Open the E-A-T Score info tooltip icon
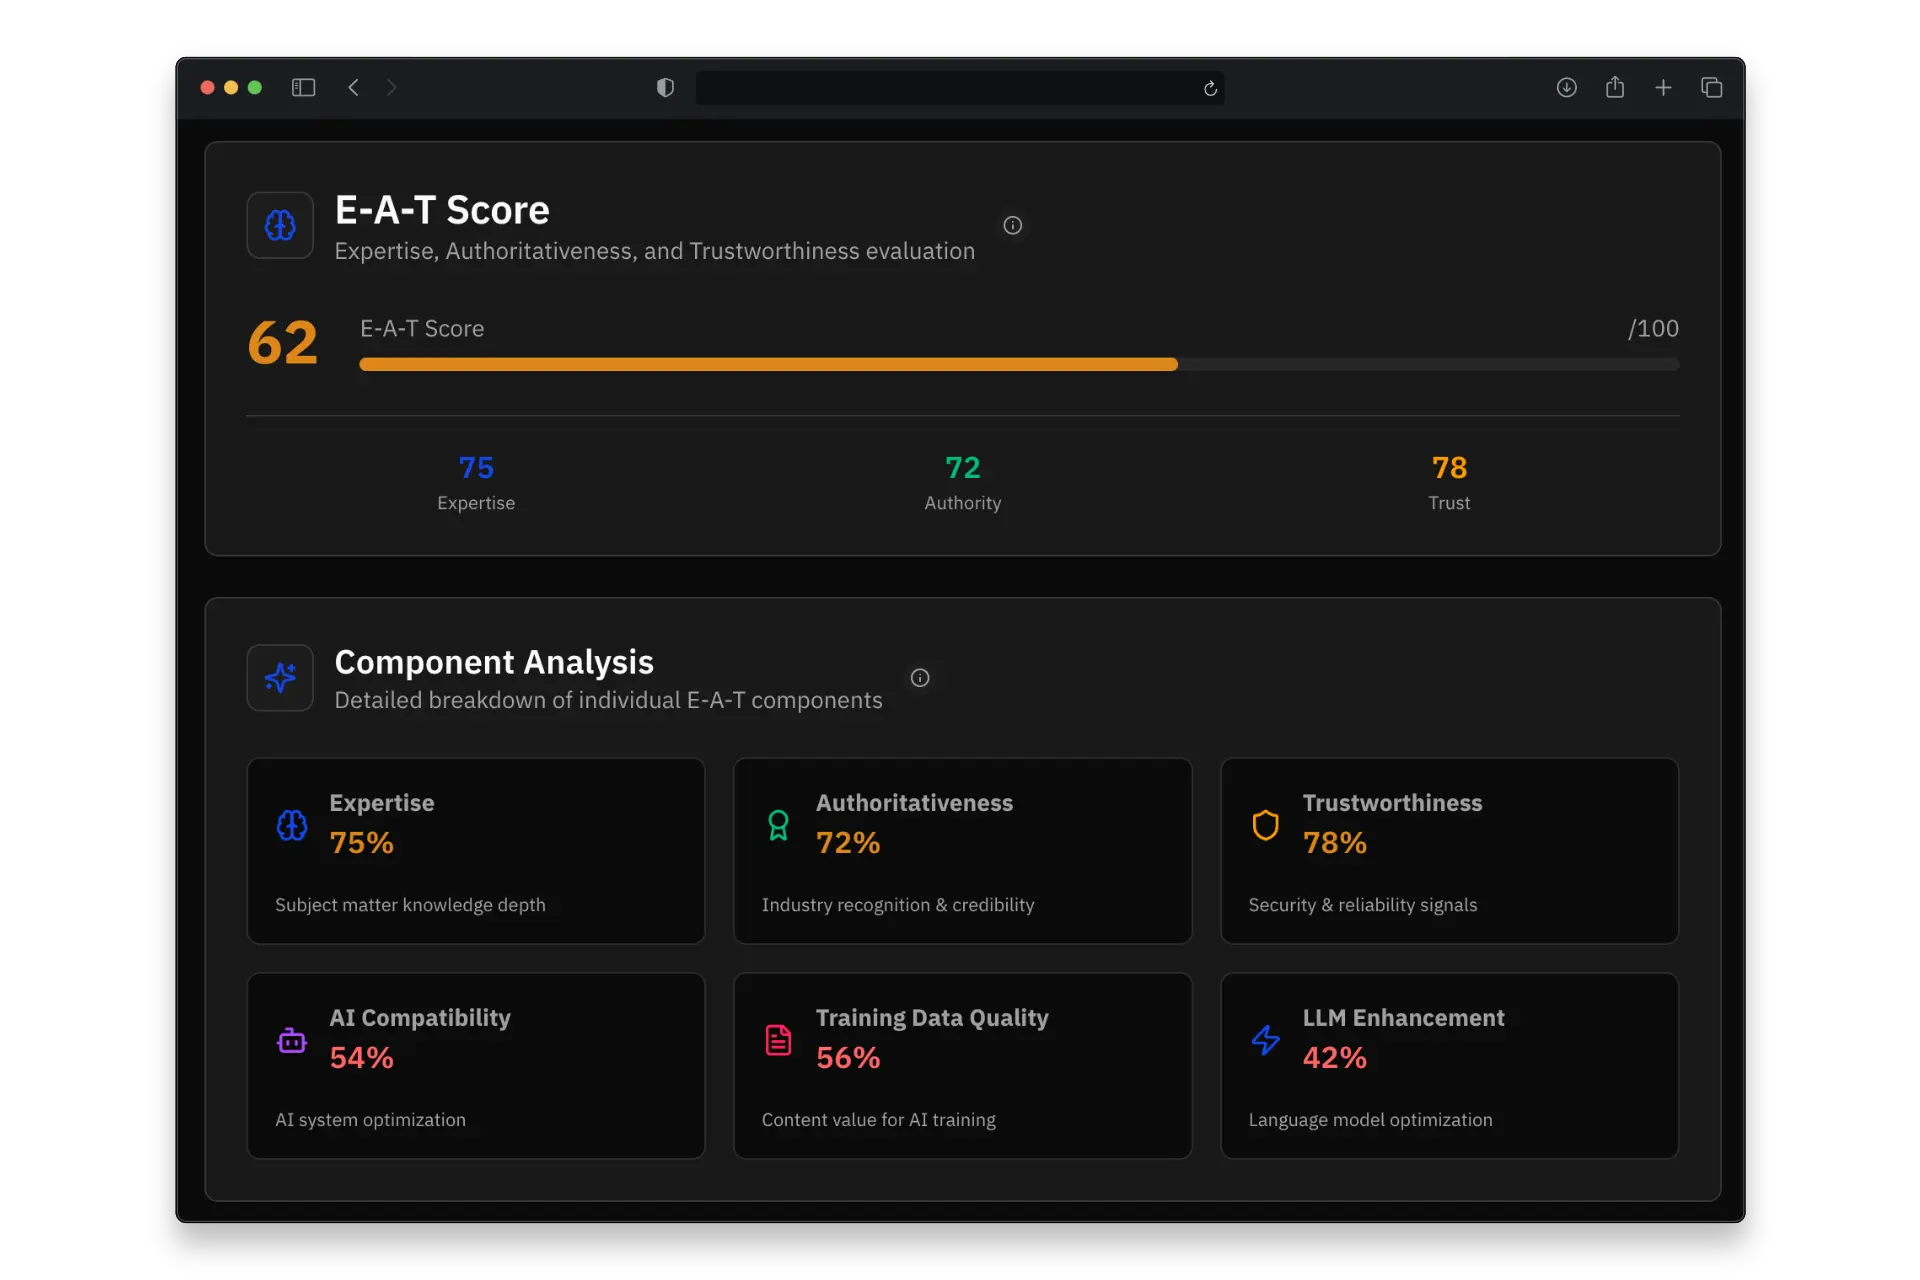 tap(1012, 225)
